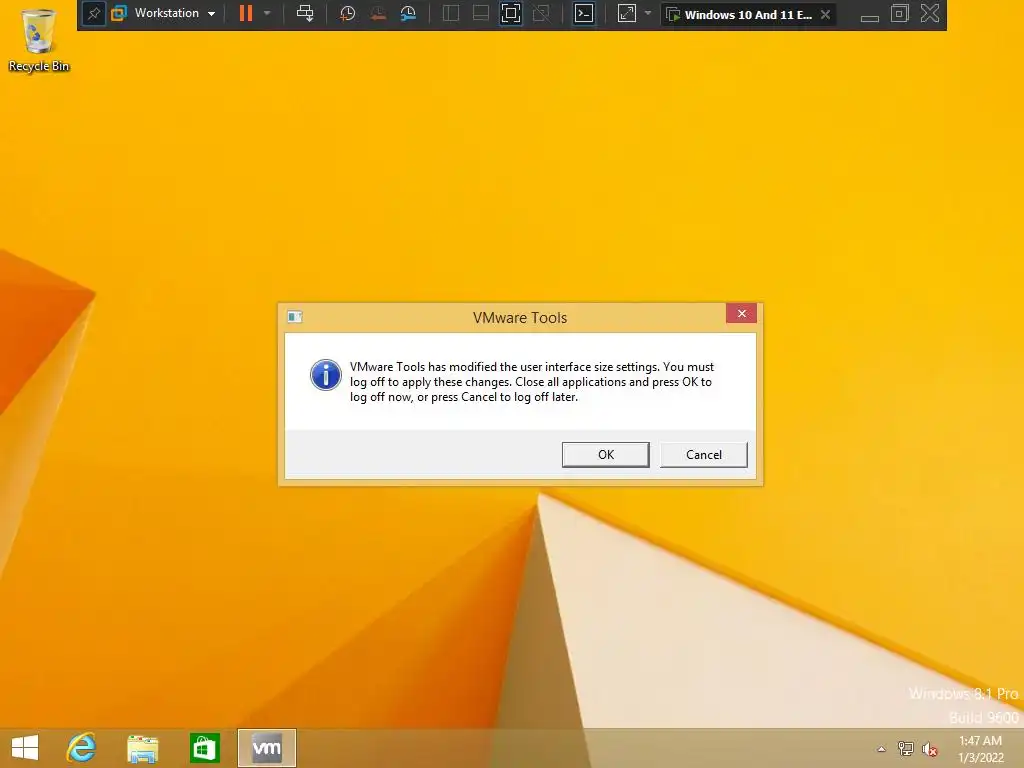
Task: Toggle the thumbnail bar view icon
Action: click(481, 13)
